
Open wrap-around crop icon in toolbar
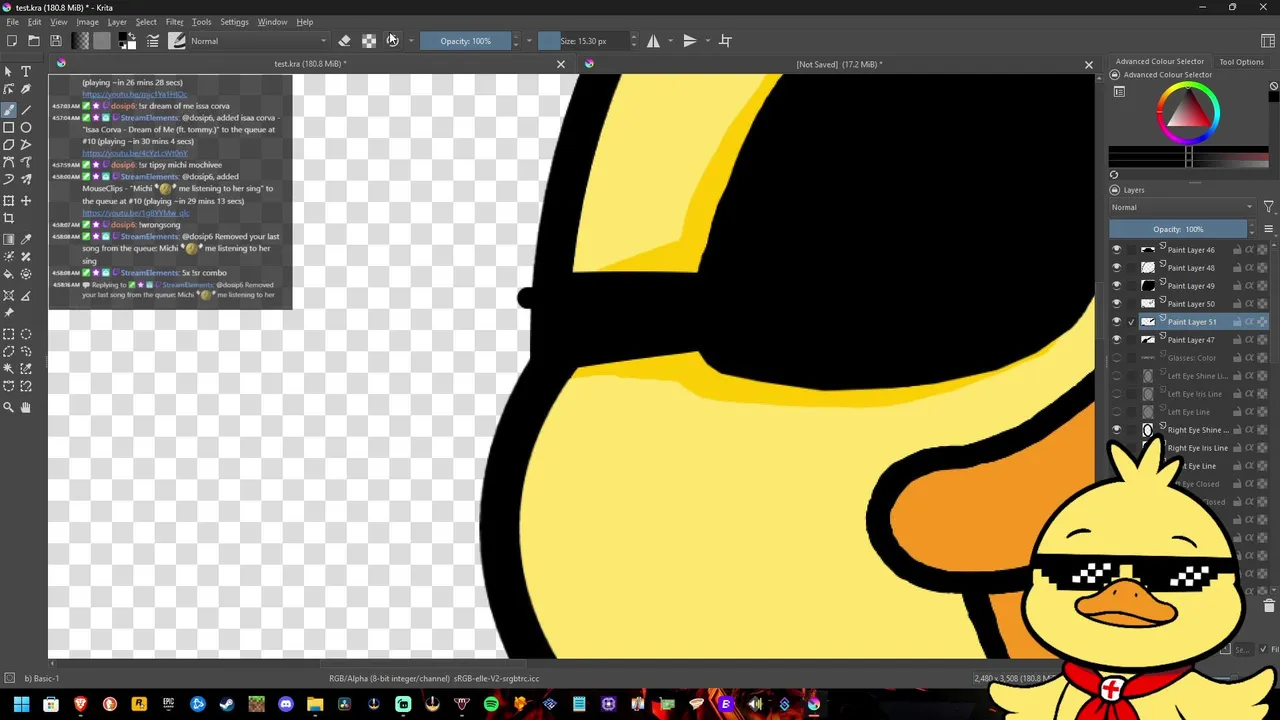click(726, 41)
